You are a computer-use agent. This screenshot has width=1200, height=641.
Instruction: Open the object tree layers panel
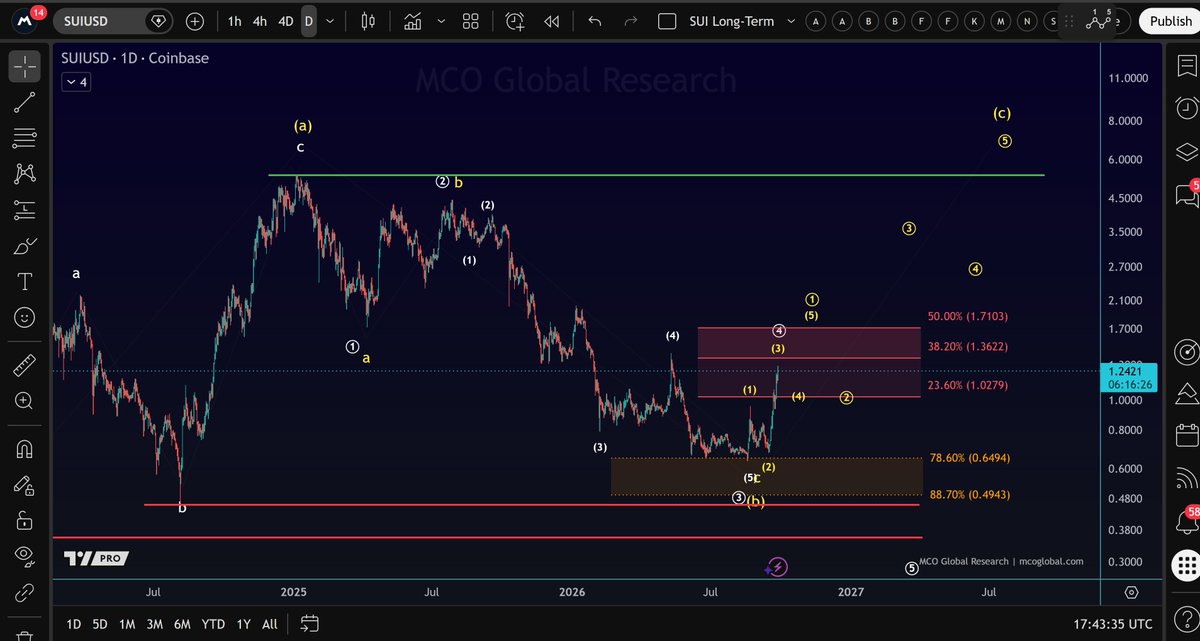pyautogui.click(x=1186, y=151)
